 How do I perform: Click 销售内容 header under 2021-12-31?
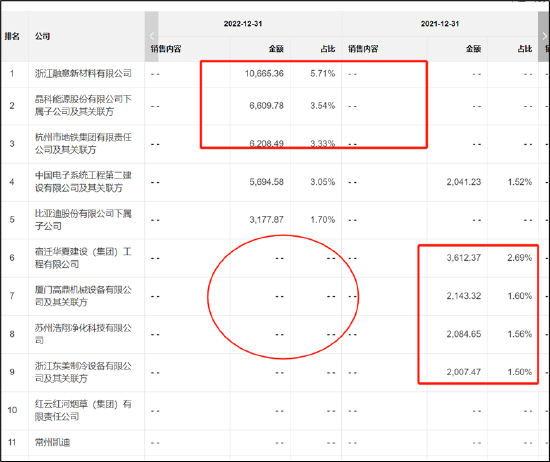point(363,49)
